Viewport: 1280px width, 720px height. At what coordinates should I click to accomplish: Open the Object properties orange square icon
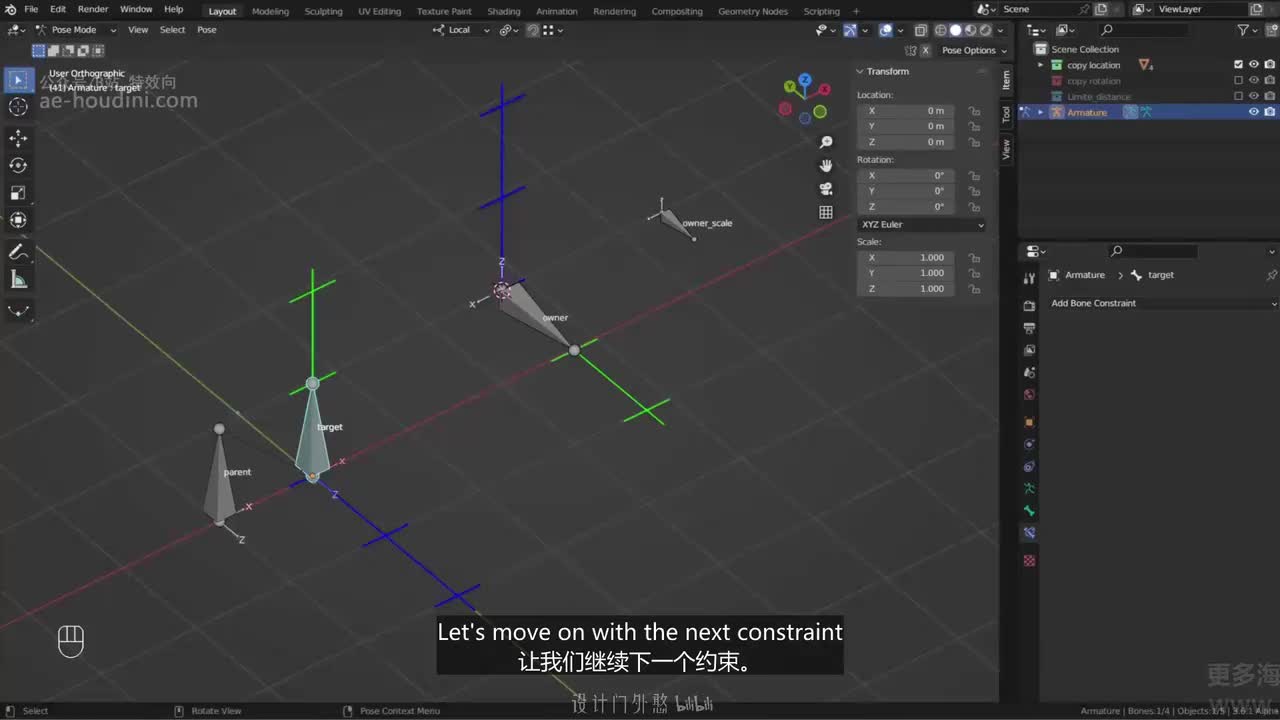[x=1029, y=422]
